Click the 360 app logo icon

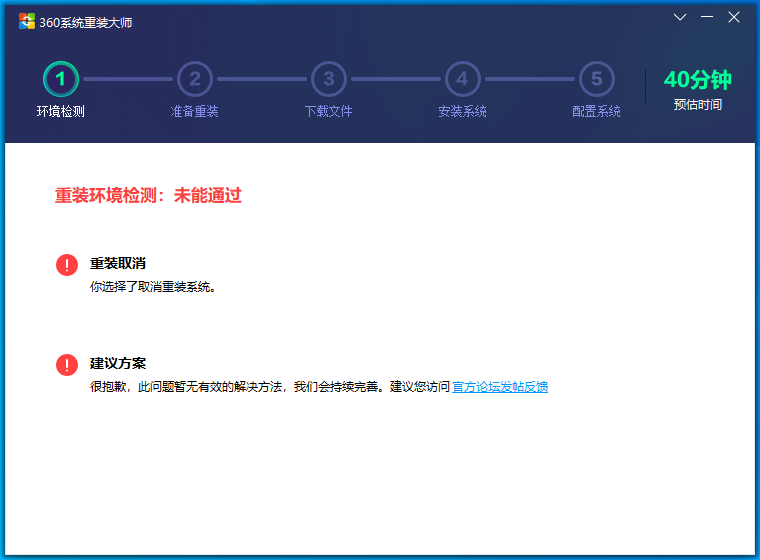coord(27,22)
